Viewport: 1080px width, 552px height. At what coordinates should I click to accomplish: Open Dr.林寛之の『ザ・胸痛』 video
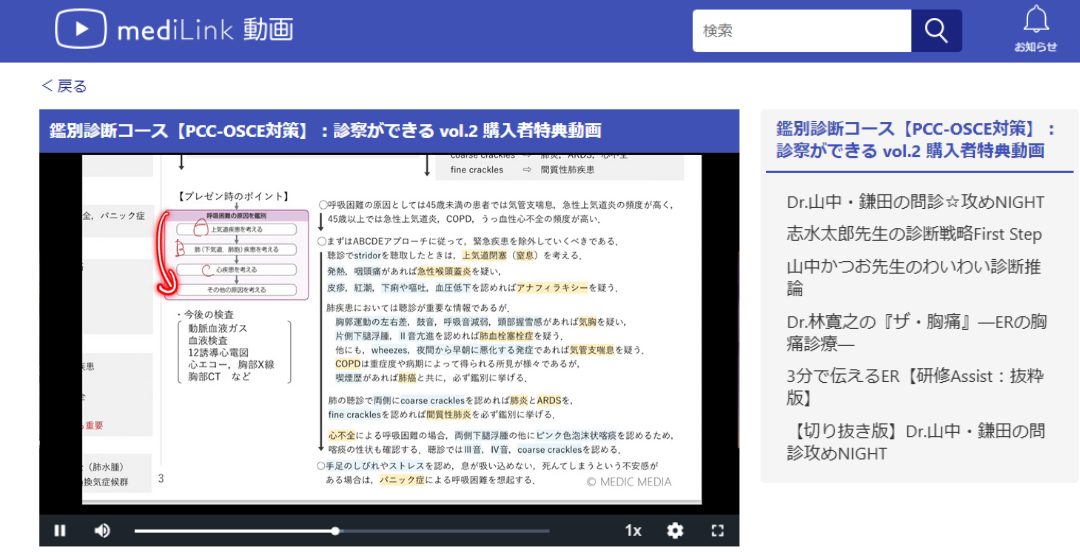coord(917,332)
